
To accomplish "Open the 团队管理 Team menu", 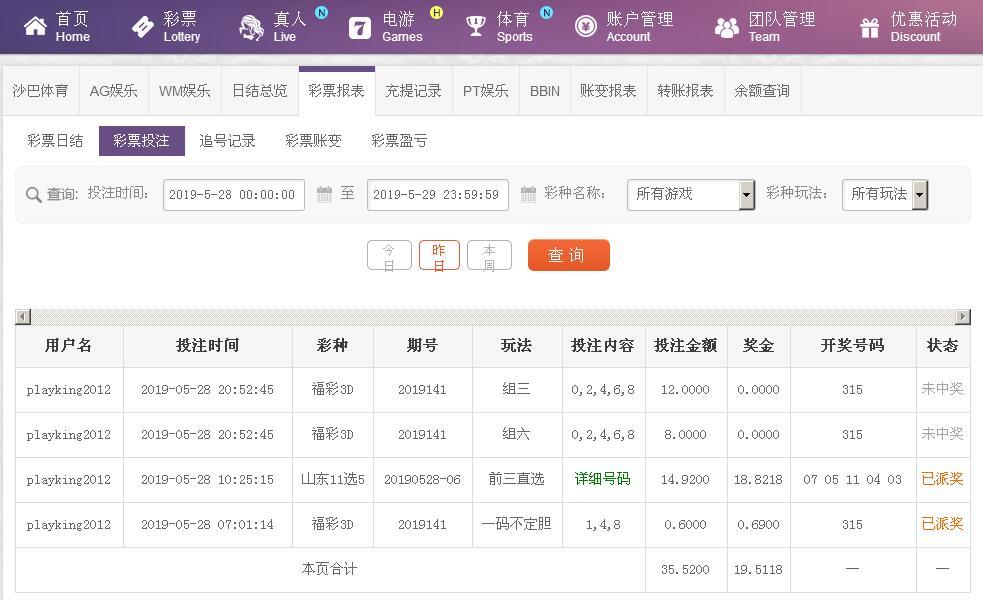I will click(x=765, y=27).
